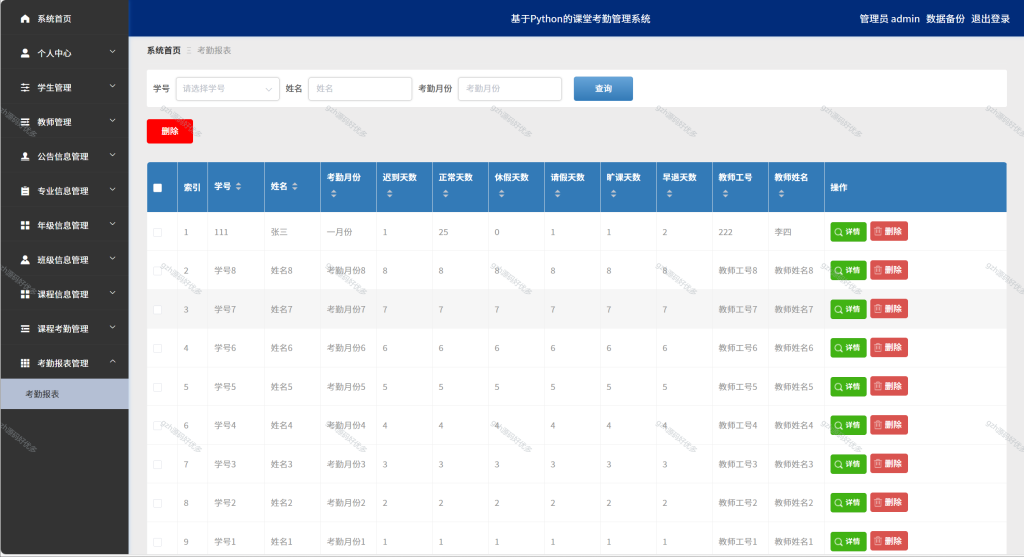Check the row for 学号4
This screenshot has height=557, width=1024.
coord(157,426)
